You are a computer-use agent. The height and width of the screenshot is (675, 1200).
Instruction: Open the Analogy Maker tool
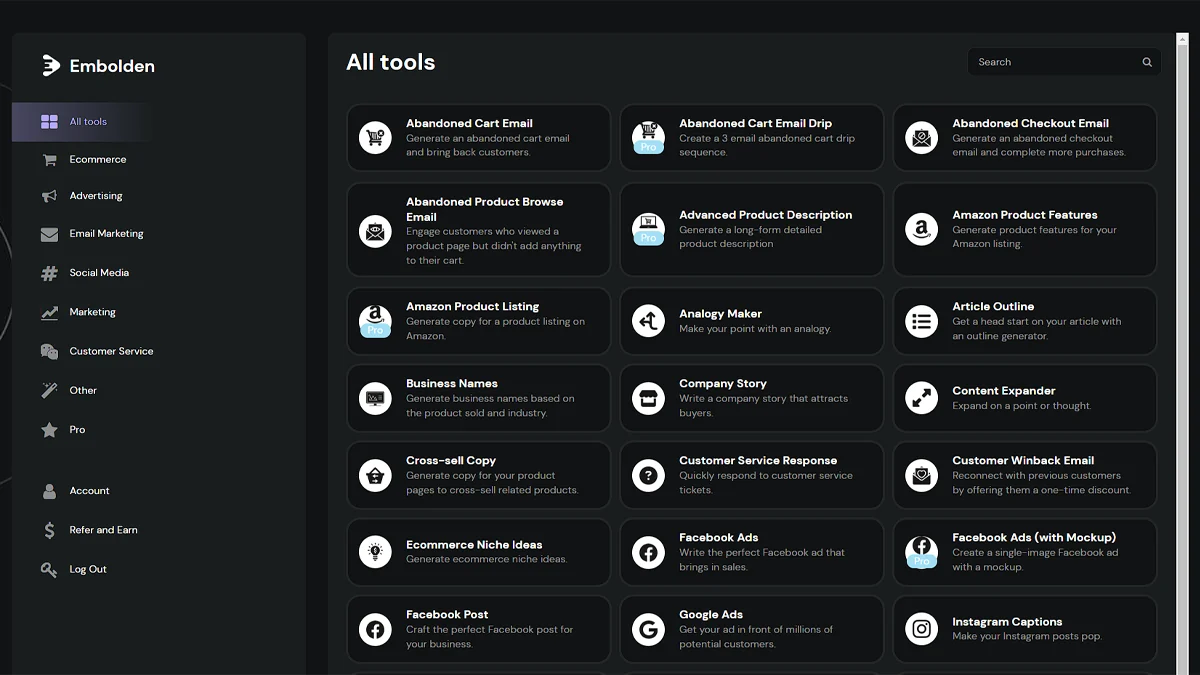tap(752, 321)
